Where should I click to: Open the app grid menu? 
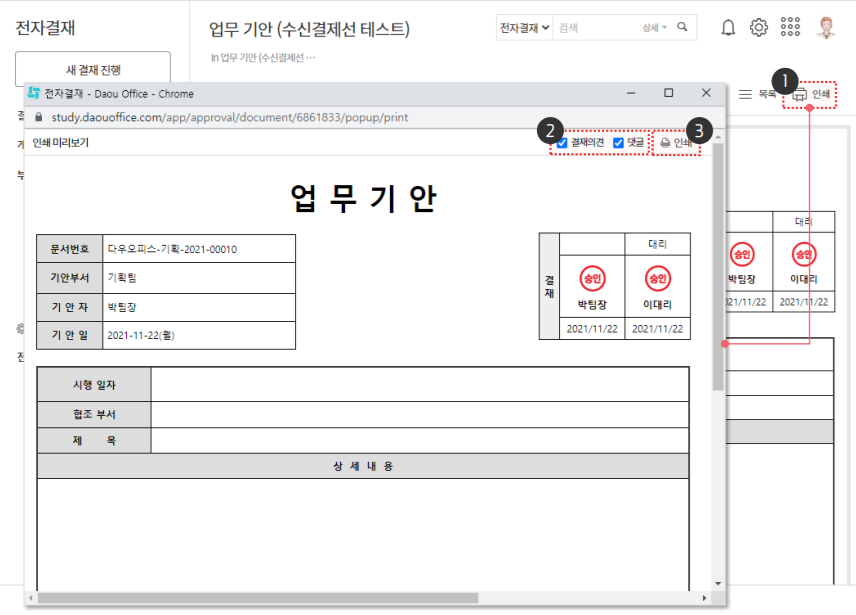click(x=790, y=28)
